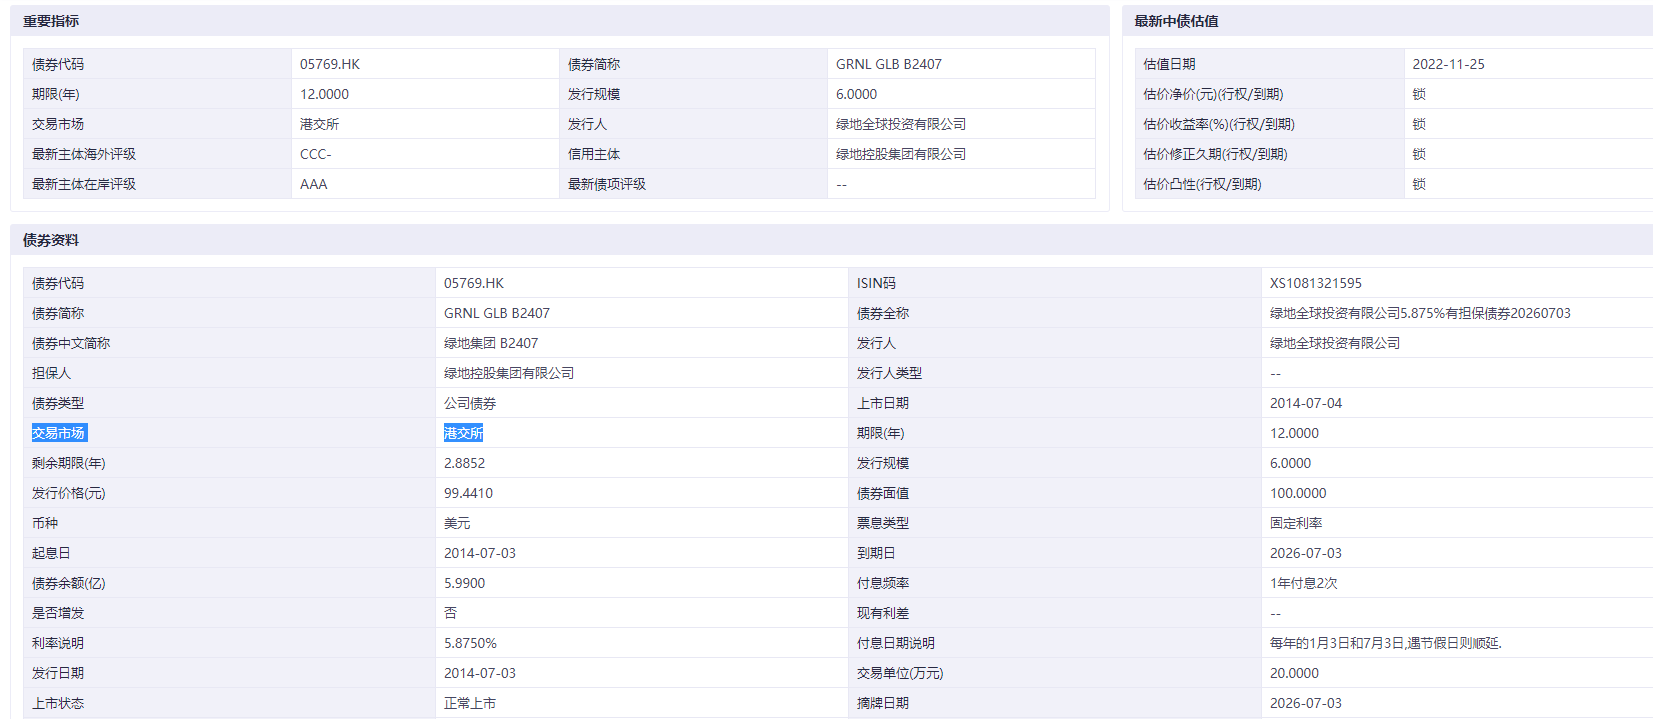1653x719 pixels.
Task: Select the 最新中债估值 panel header
Action: [x=1176, y=21]
